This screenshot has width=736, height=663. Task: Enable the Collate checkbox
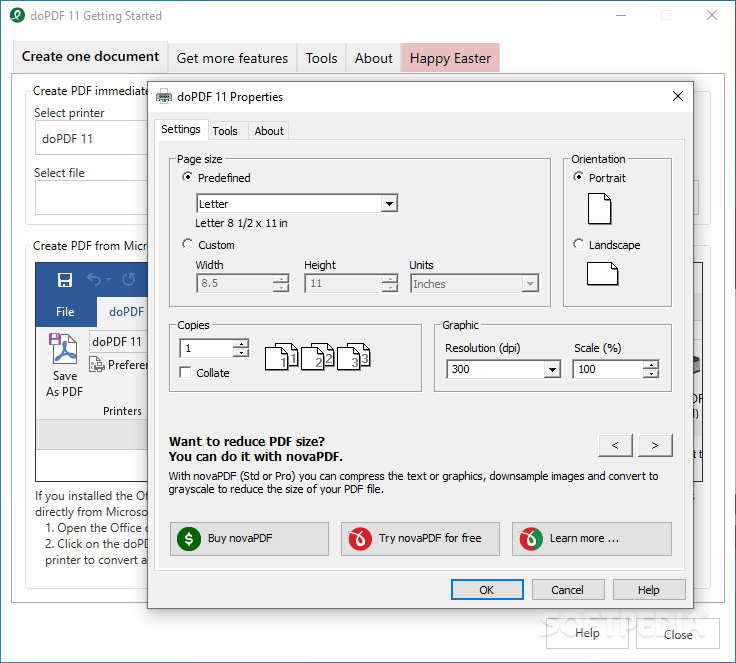[x=185, y=372]
